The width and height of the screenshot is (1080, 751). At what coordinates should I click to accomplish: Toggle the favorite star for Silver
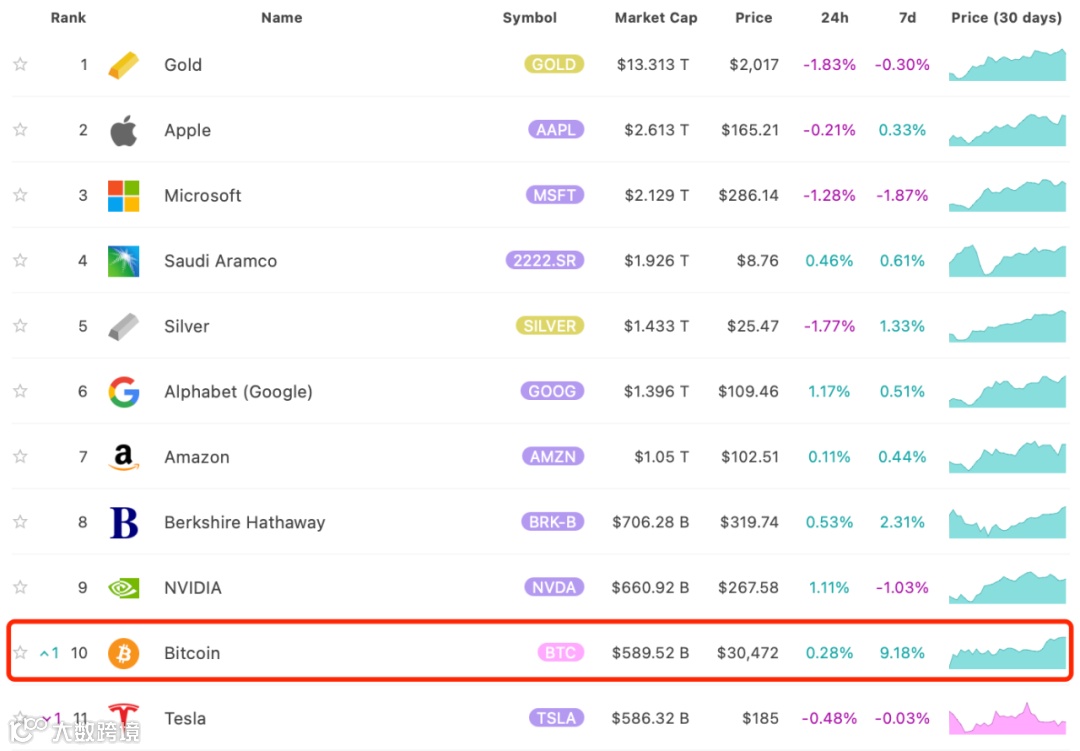click(20, 326)
